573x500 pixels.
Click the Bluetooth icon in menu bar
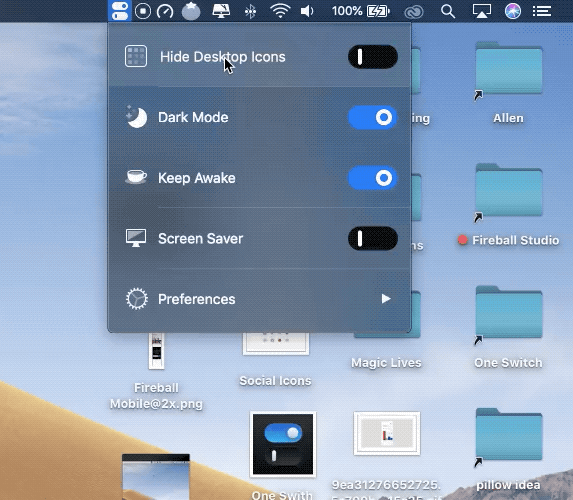coord(250,12)
